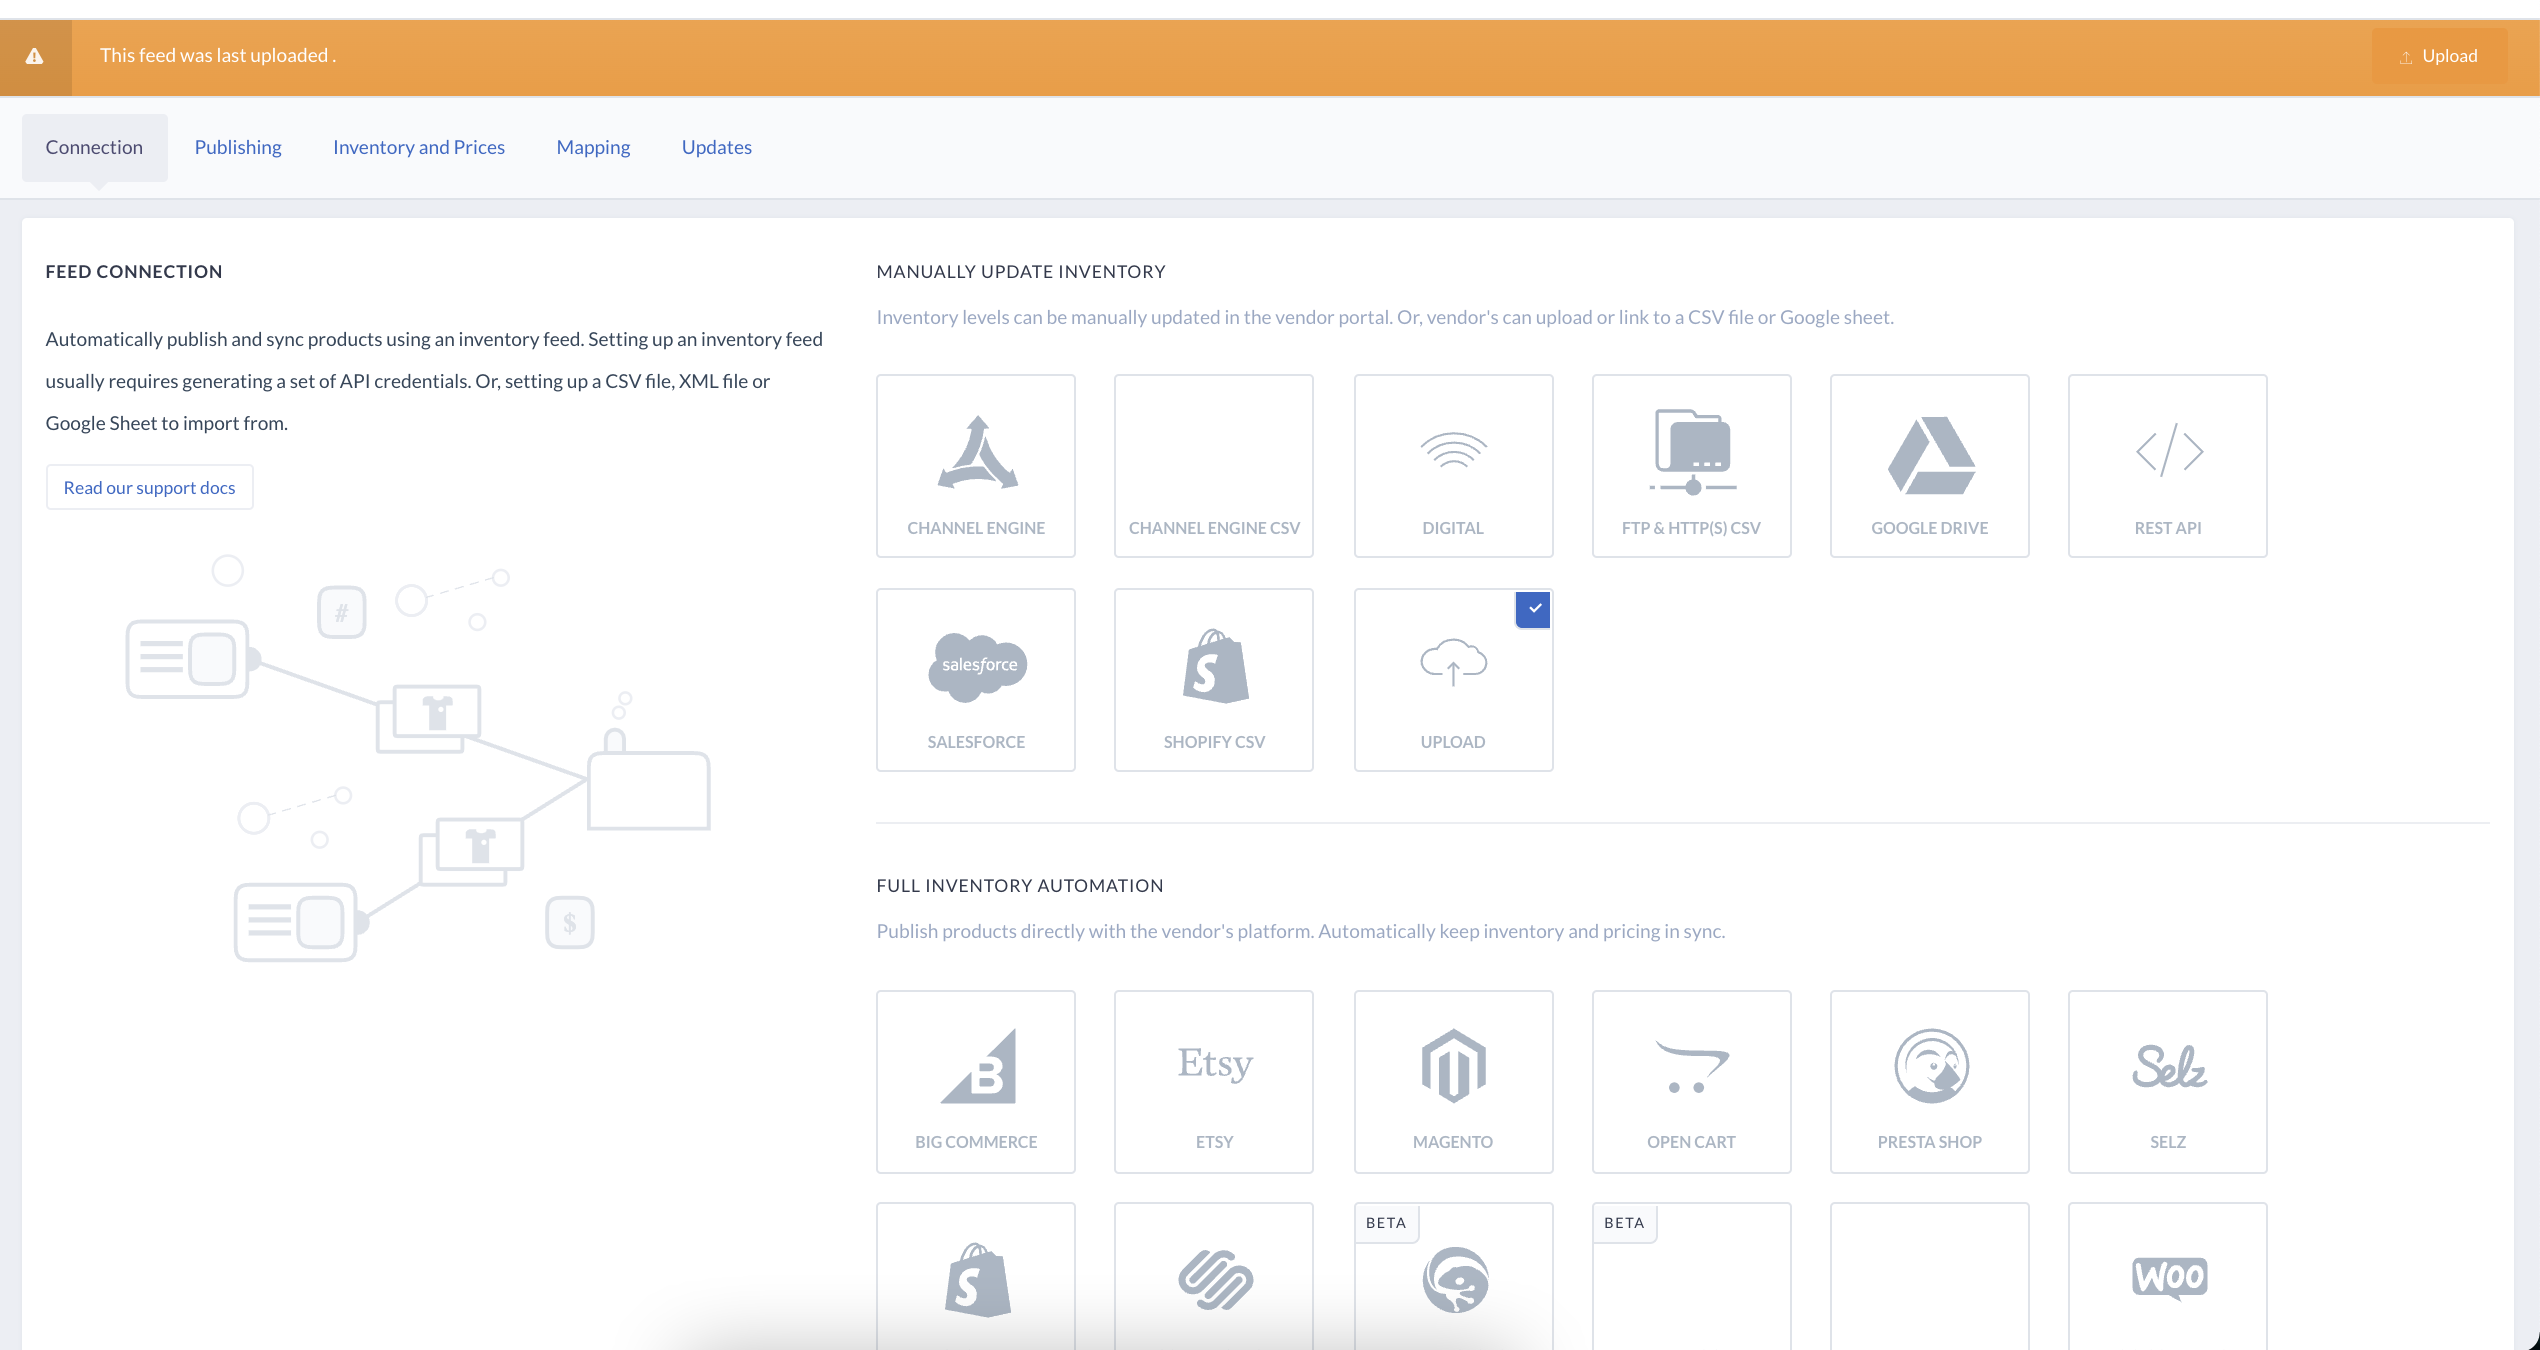The height and width of the screenshot is (1350, 2540).
Task: Click the warning triangle icon in banner
Action: (35, 56)
